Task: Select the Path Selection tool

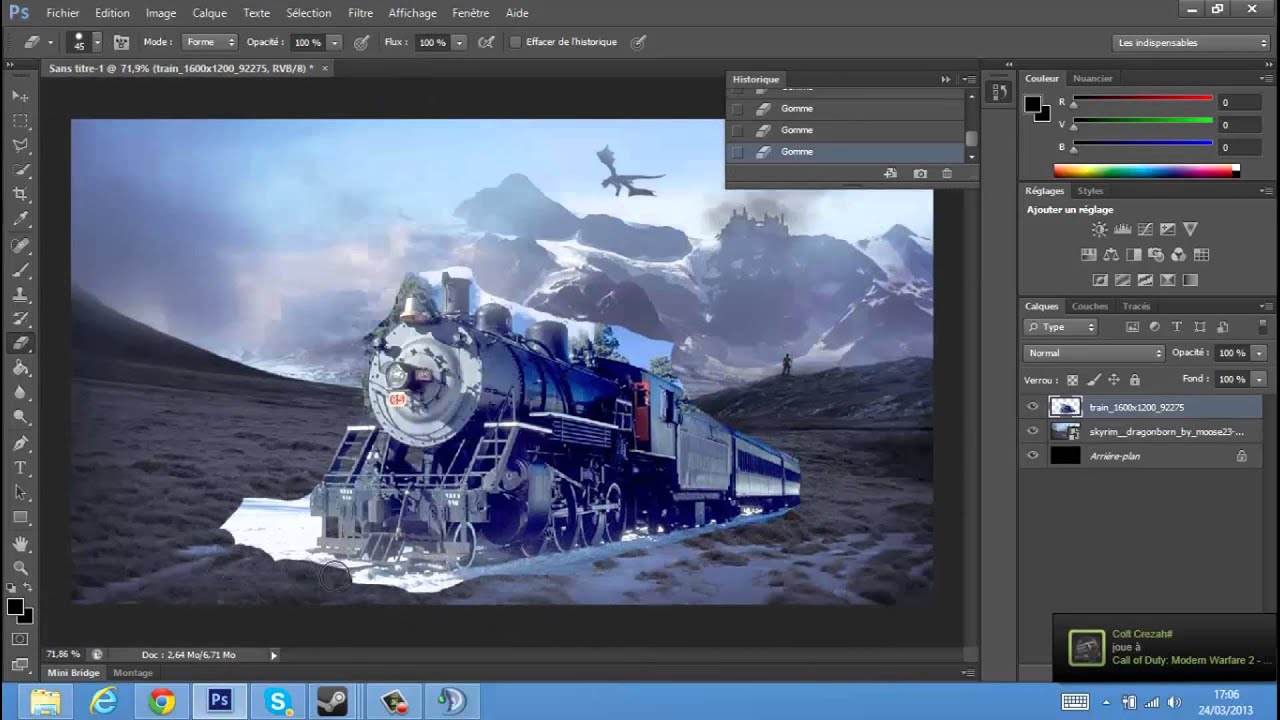Action: 20,493
